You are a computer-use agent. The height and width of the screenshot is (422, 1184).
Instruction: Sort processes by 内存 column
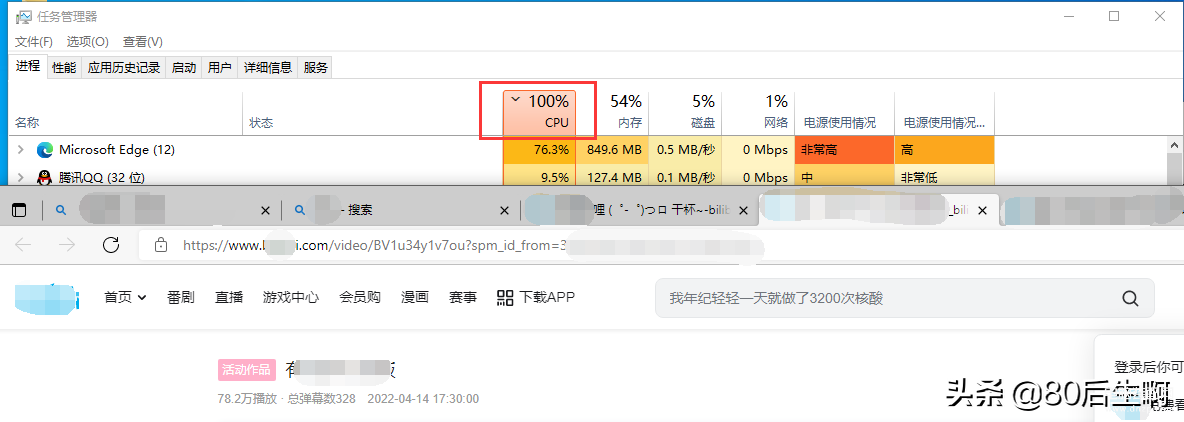[x=612, y=113]
